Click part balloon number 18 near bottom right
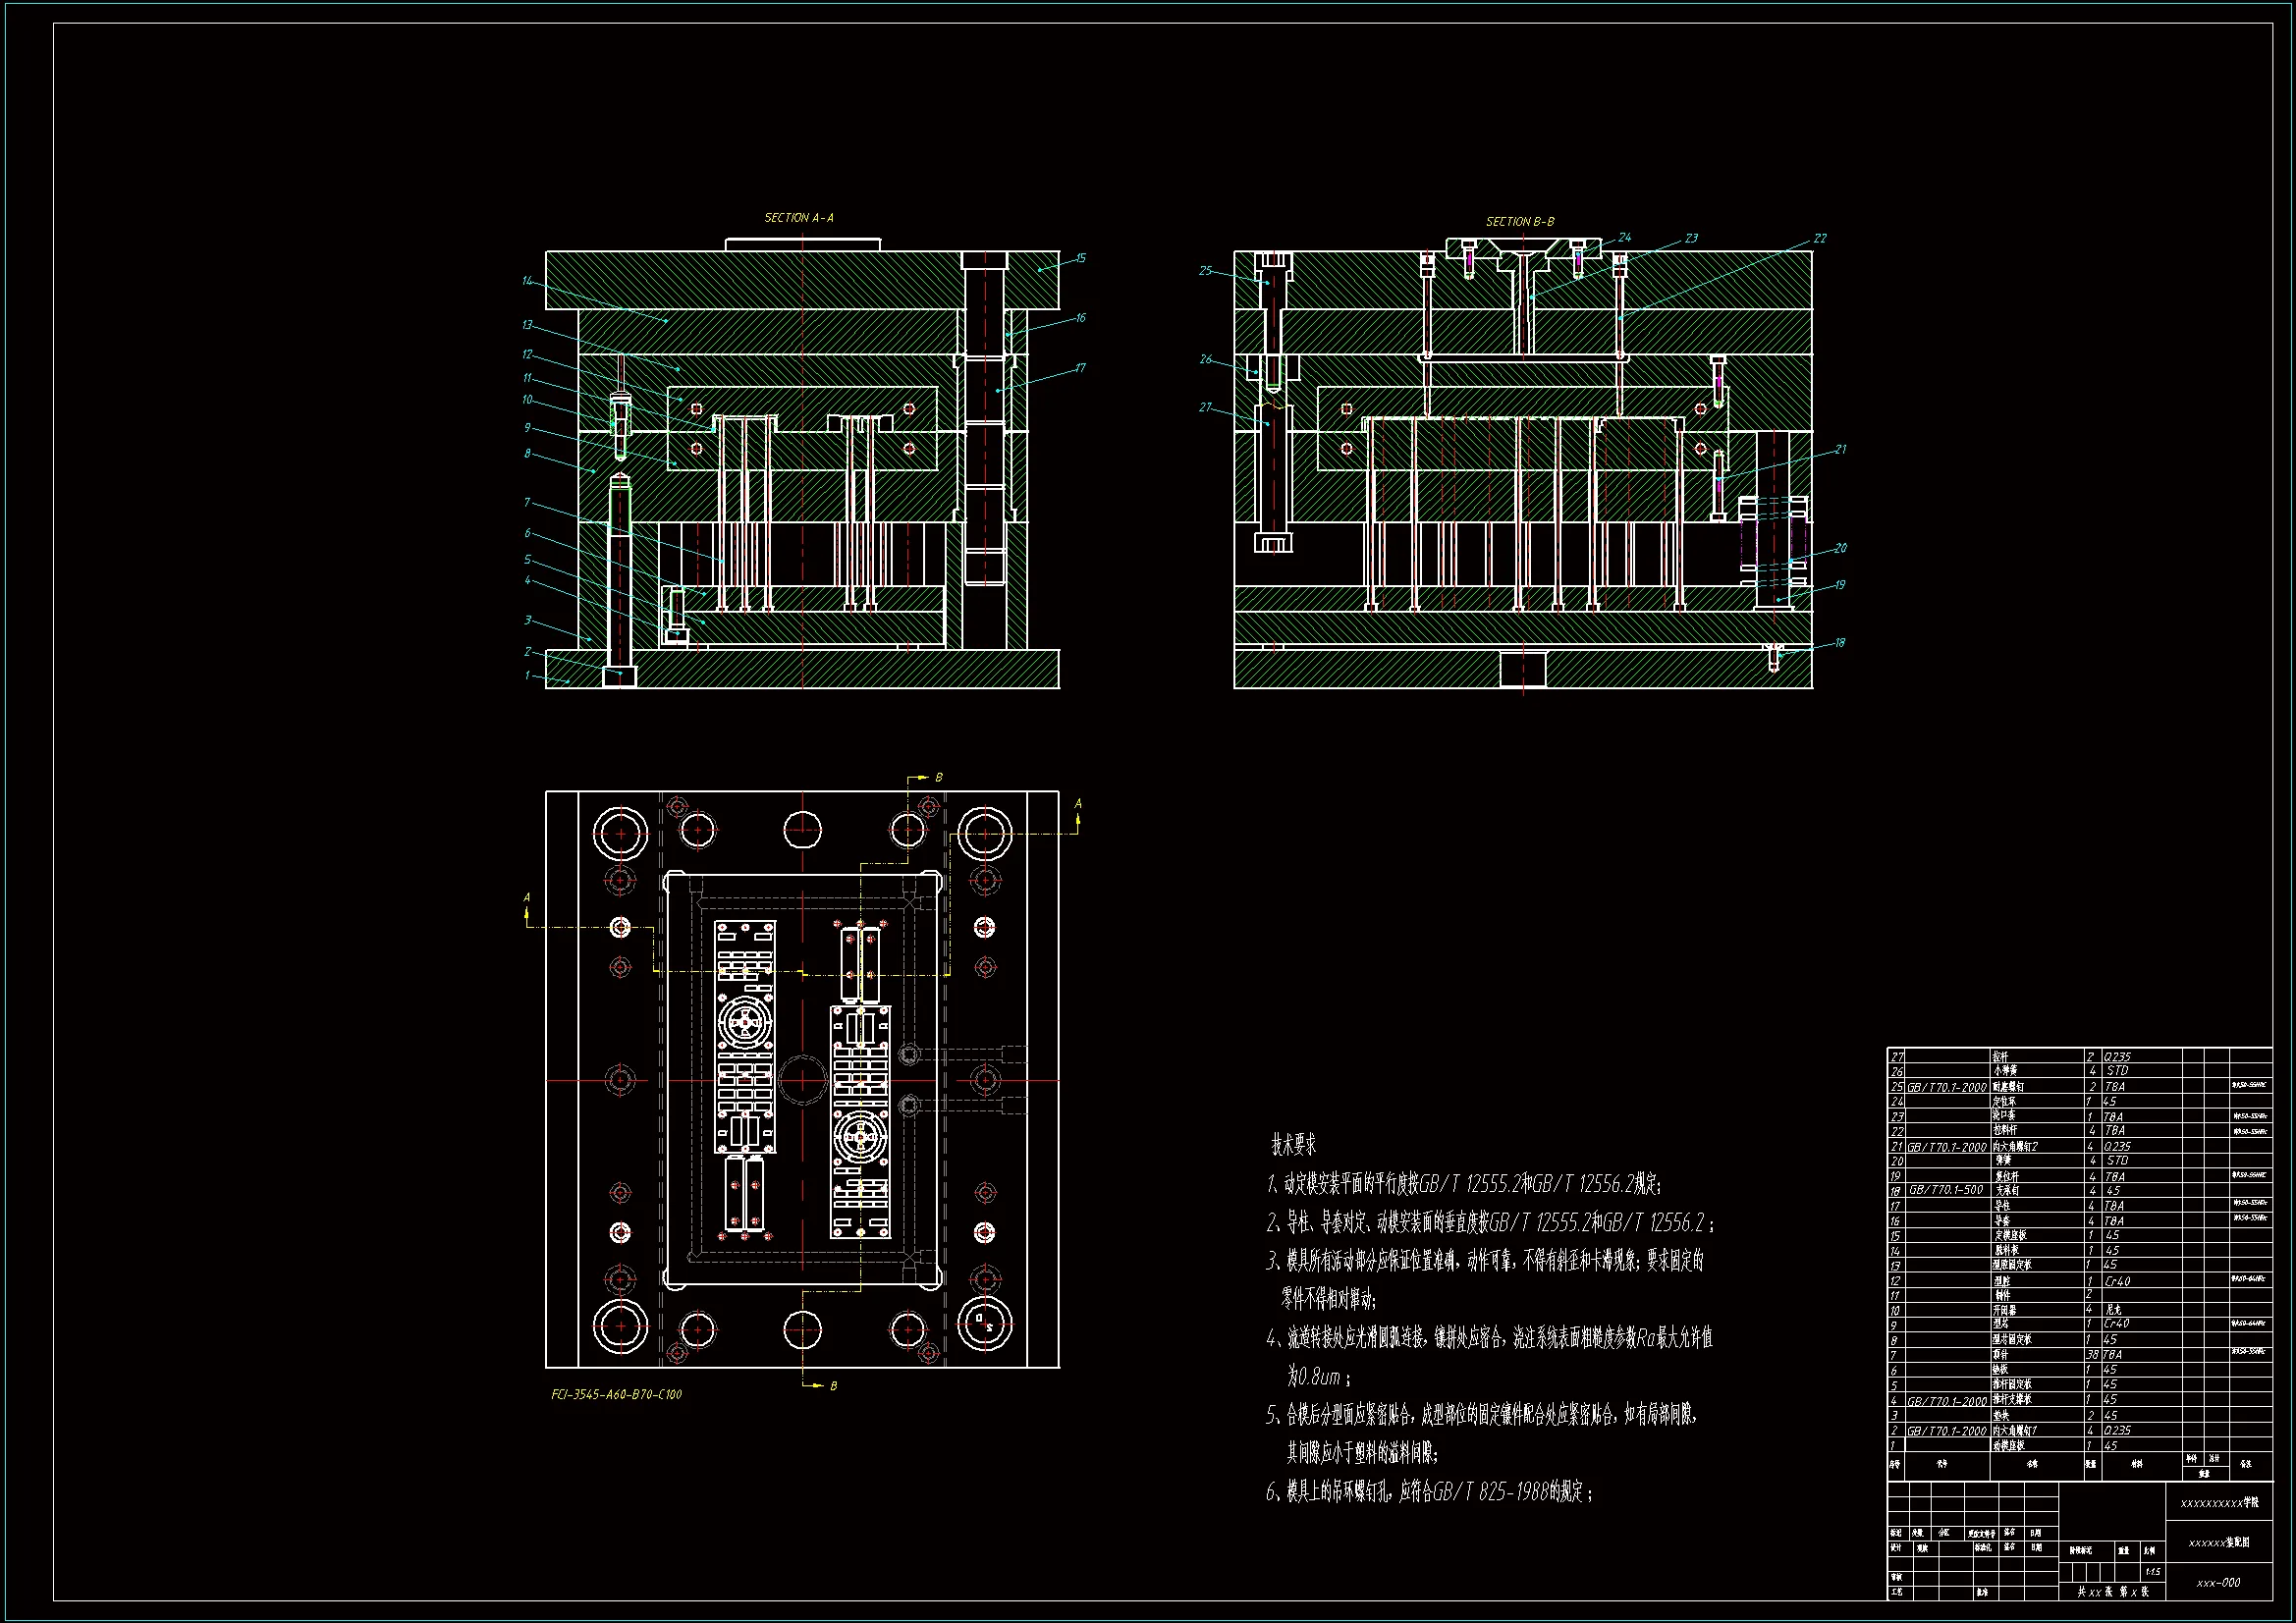Screen dimensions: 2296x1623 (1839, 643)
